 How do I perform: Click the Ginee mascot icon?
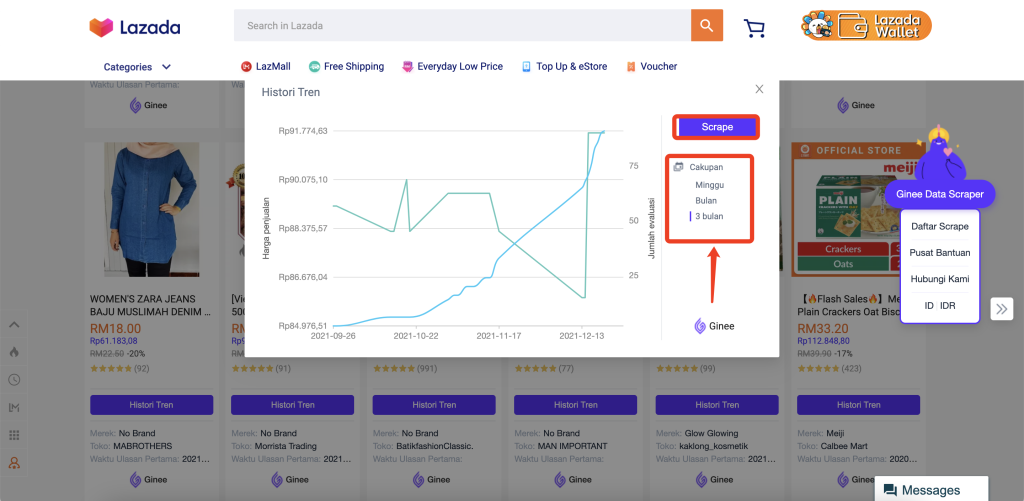[939, 155]
